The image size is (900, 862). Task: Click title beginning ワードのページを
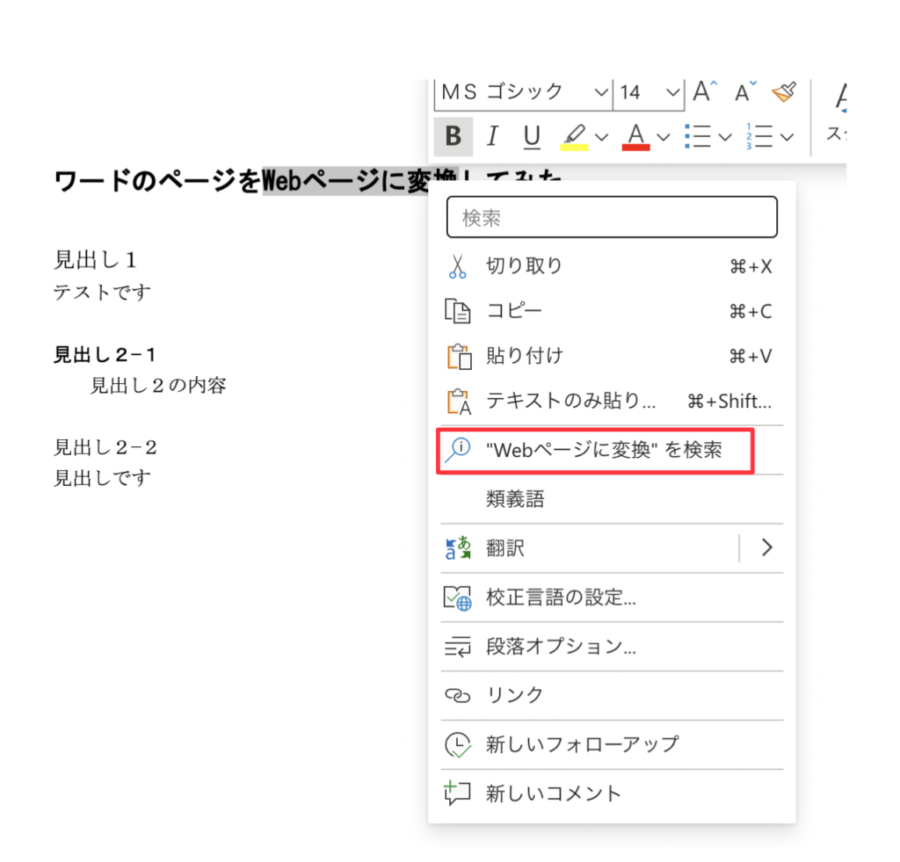point(158,181)
